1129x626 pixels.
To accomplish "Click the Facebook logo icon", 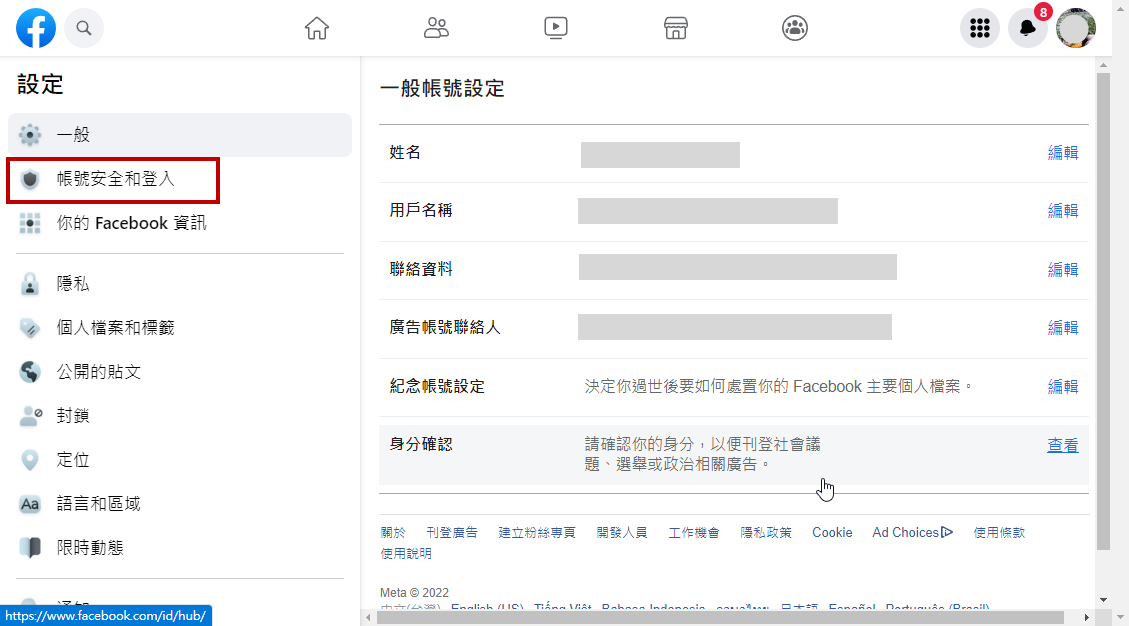I will (x=36, y=28).
